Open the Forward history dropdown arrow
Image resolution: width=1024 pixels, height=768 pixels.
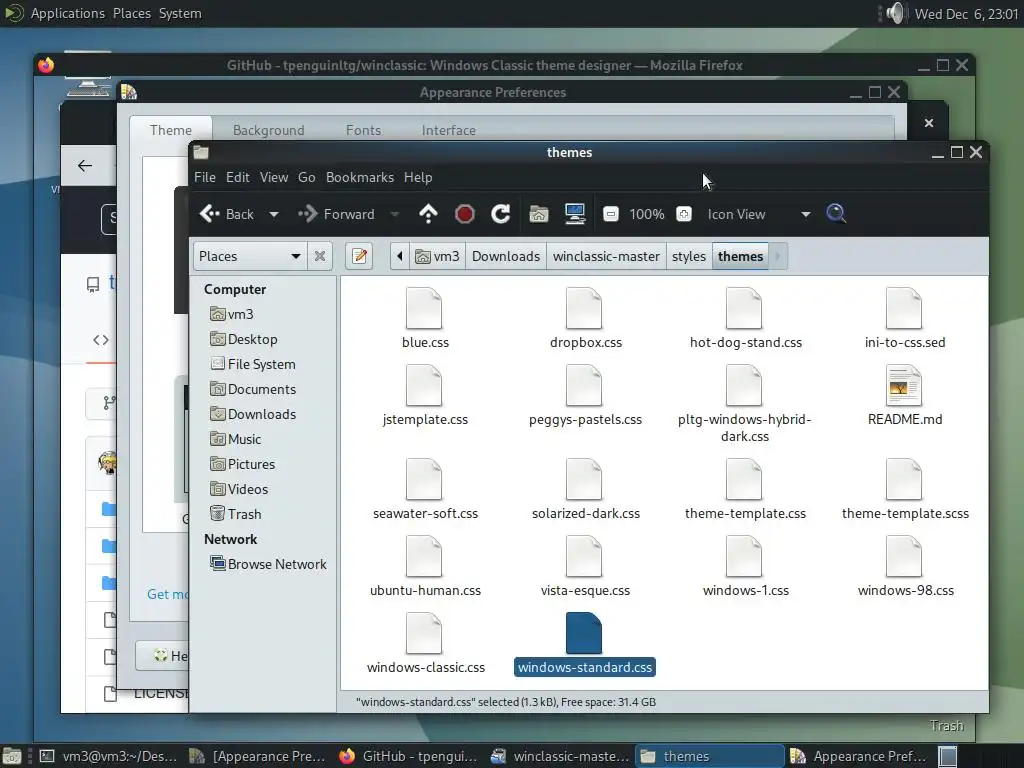(394, 214)
